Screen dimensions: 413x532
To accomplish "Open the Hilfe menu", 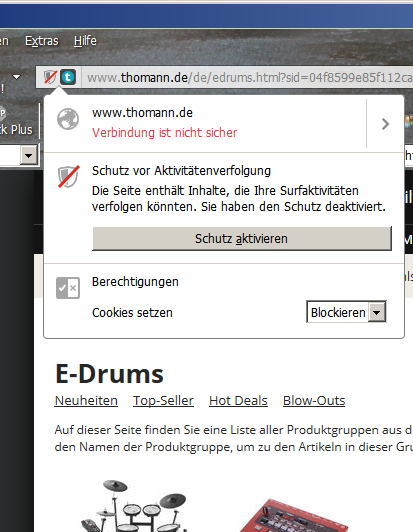I will [85, 41].
